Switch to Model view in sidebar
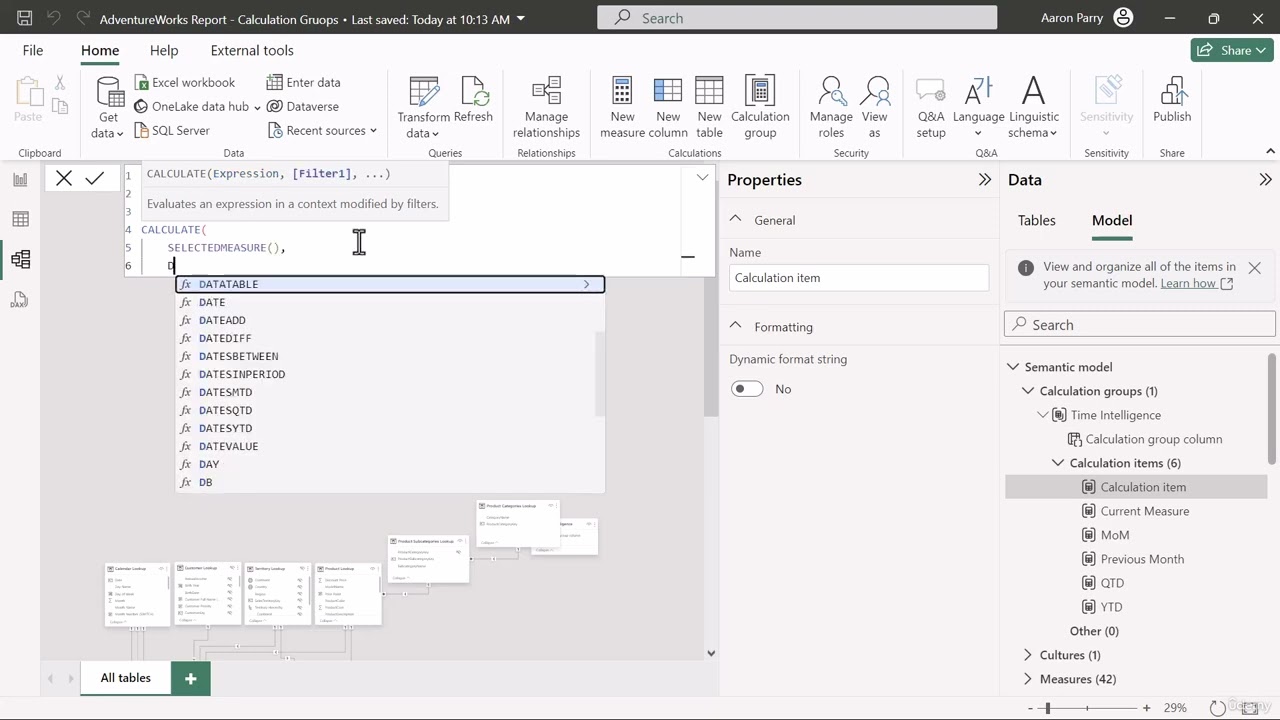Viewport: 1280px width, 720px height. (x=20, y=259)
